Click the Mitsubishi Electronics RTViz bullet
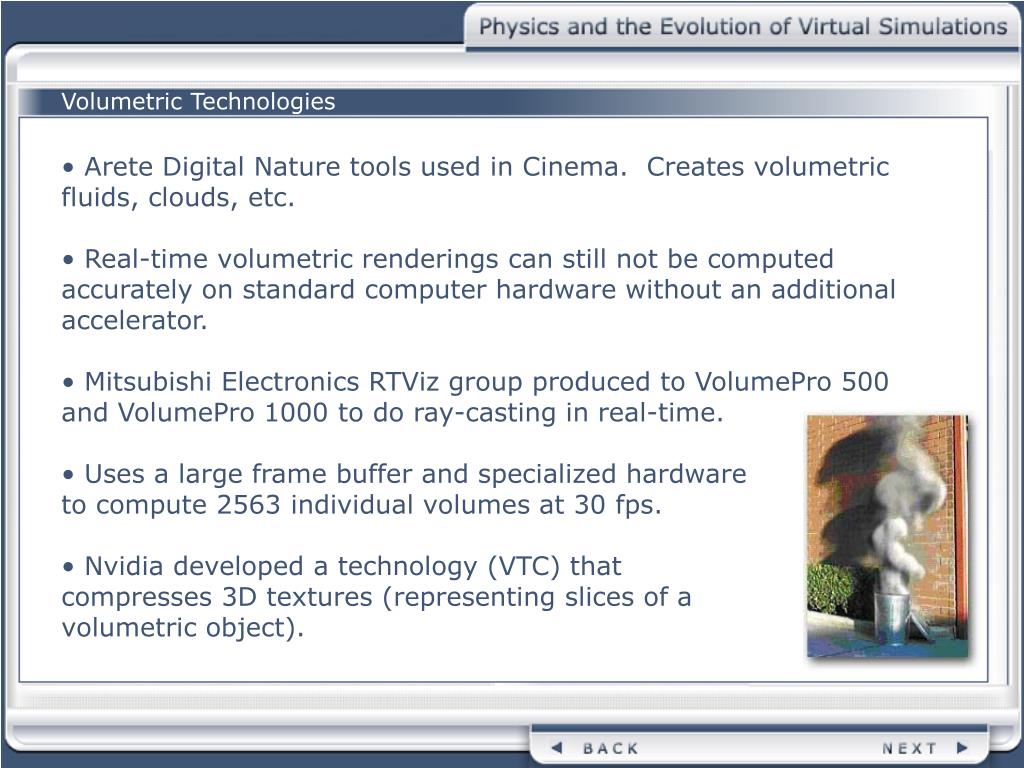1024x768 pixels. [475, 397]
